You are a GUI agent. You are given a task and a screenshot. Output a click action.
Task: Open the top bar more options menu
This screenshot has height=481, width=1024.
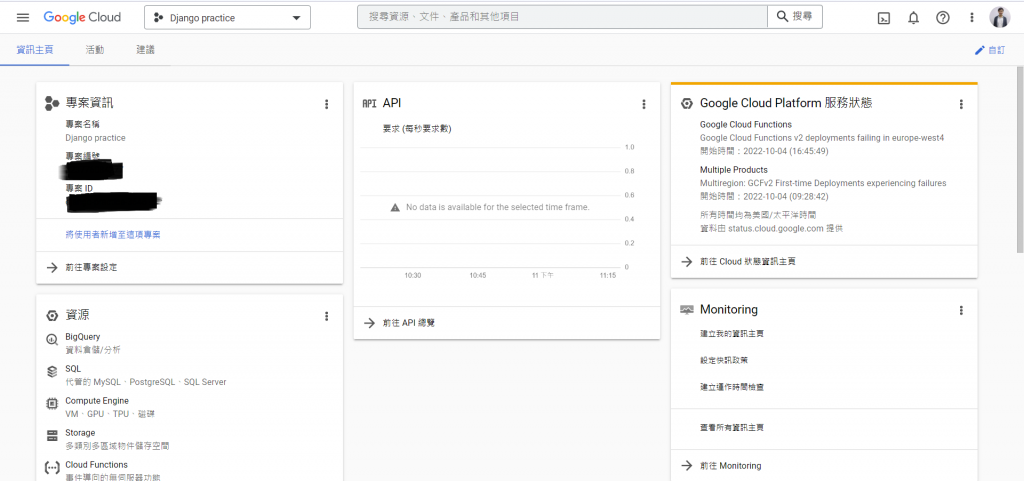tap(972, 18)
